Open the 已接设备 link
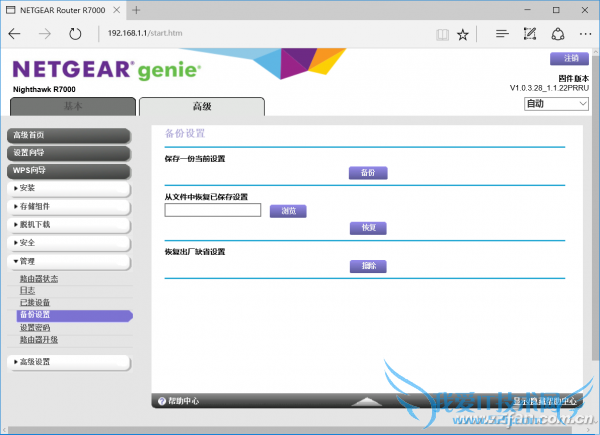 point(35,303)
